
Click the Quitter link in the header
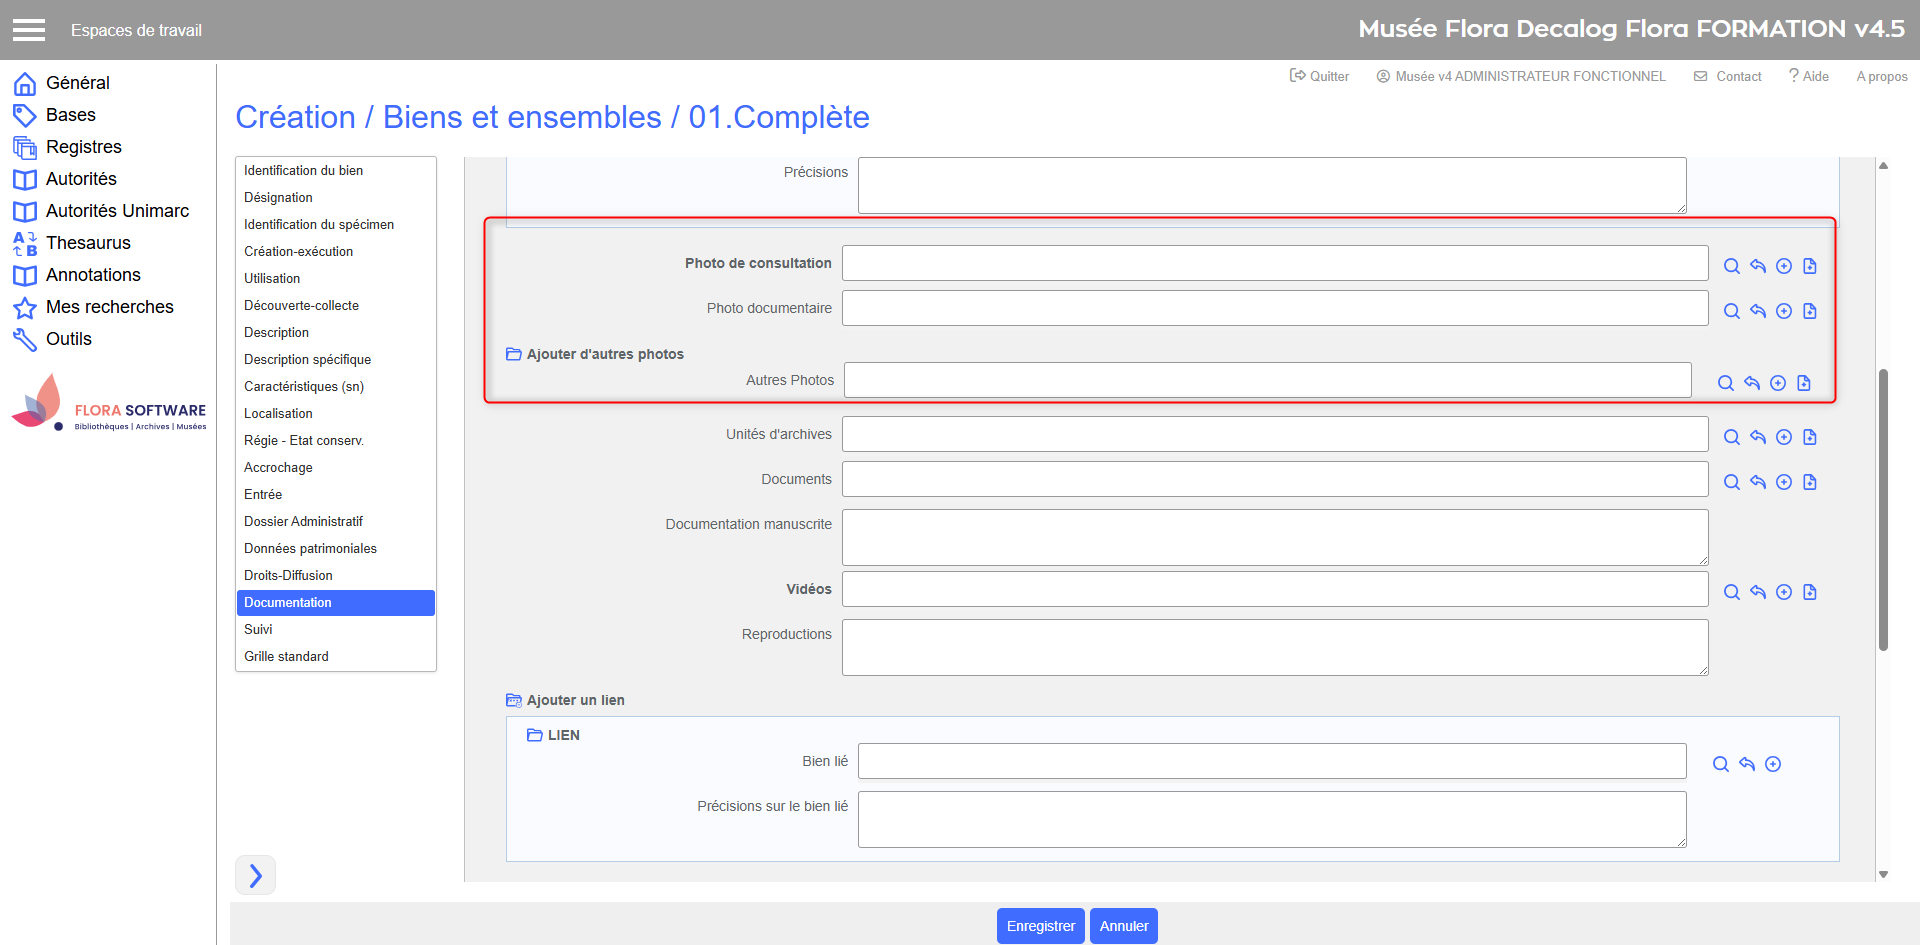pyautogui.click(x=1319, y=76)
